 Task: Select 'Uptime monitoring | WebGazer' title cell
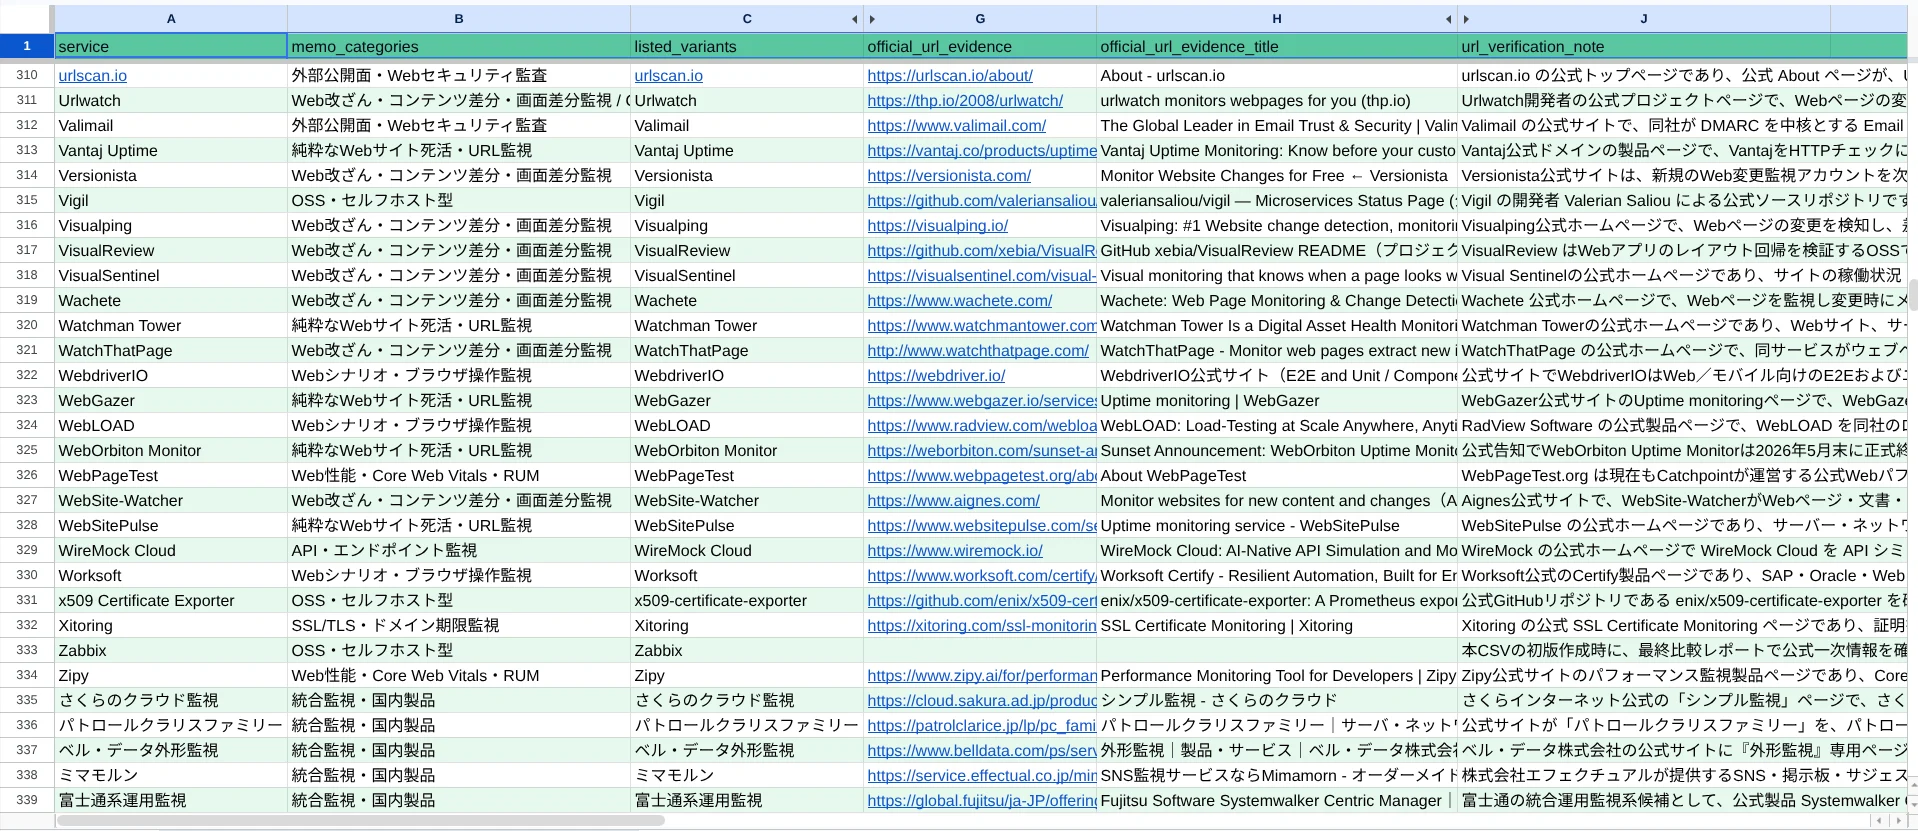click(x=1277, y=400)
